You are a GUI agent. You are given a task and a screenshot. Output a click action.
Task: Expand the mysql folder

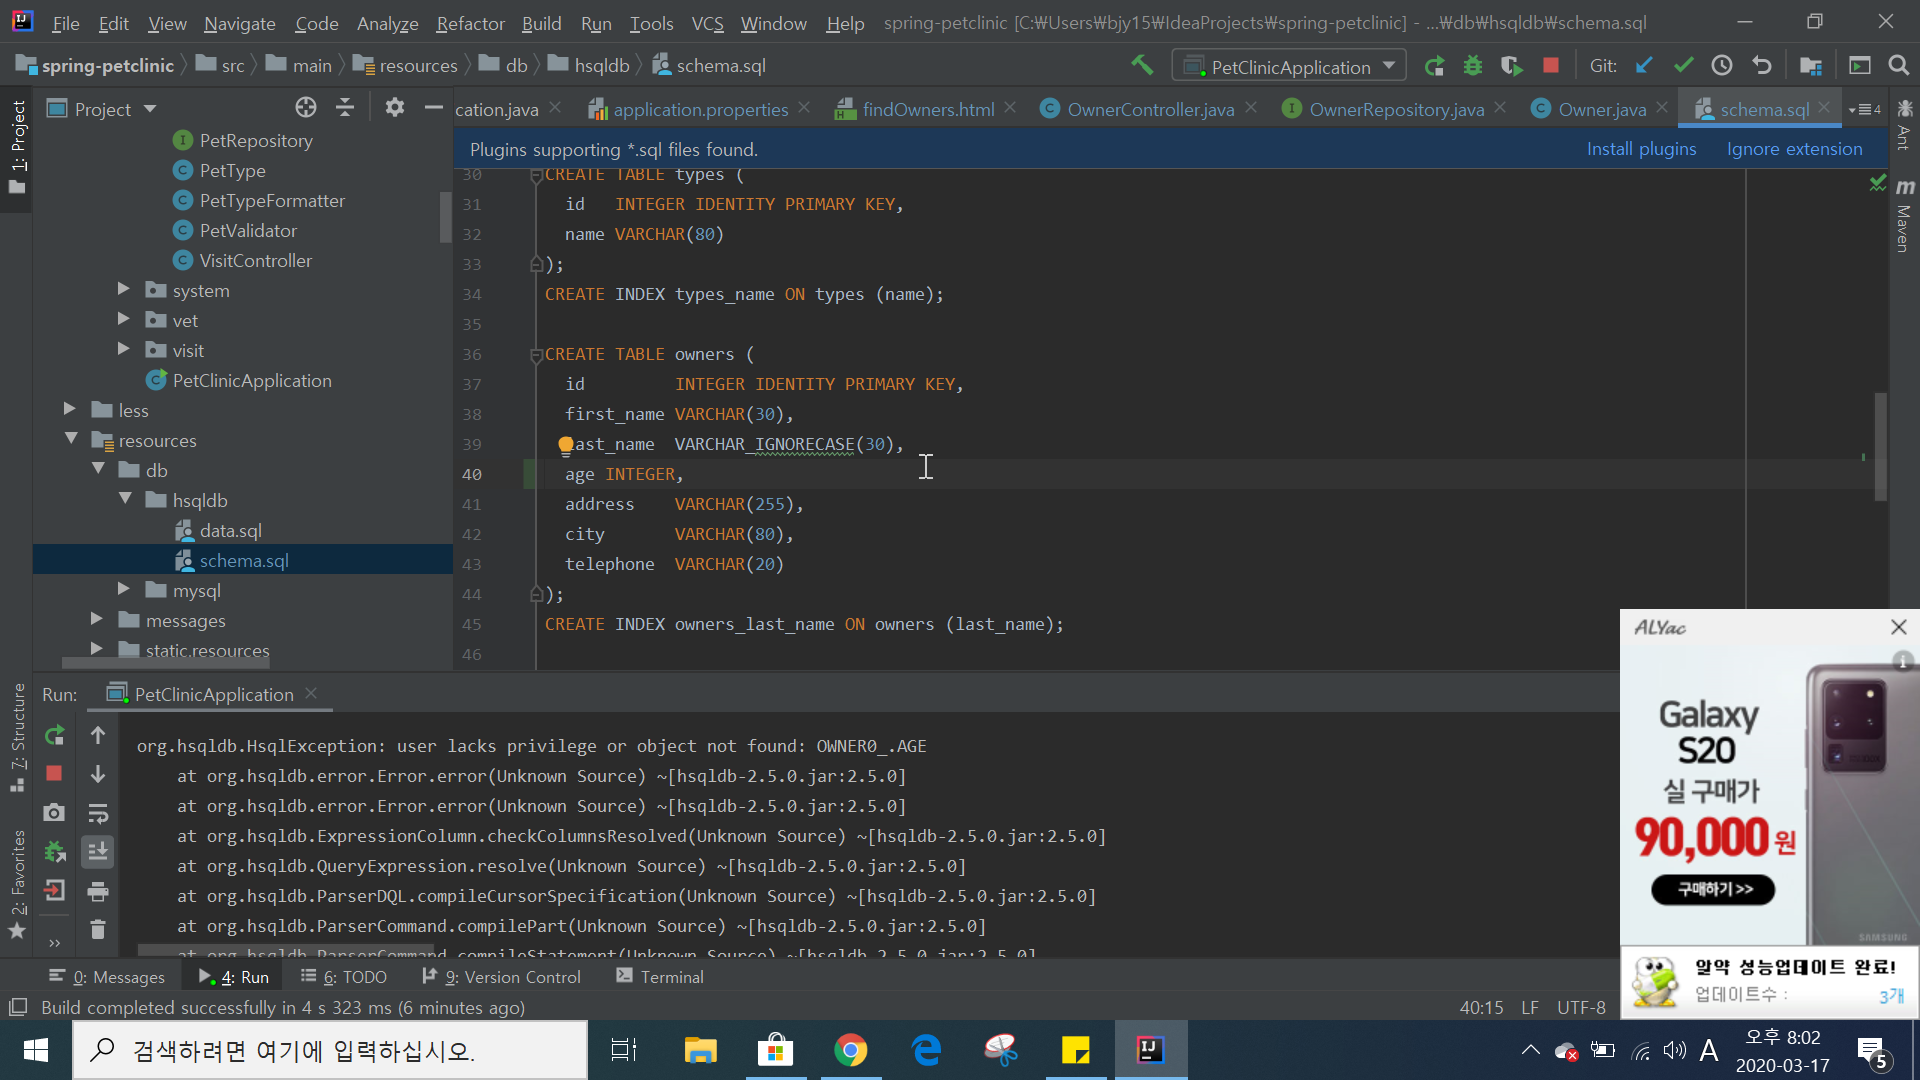124,590
